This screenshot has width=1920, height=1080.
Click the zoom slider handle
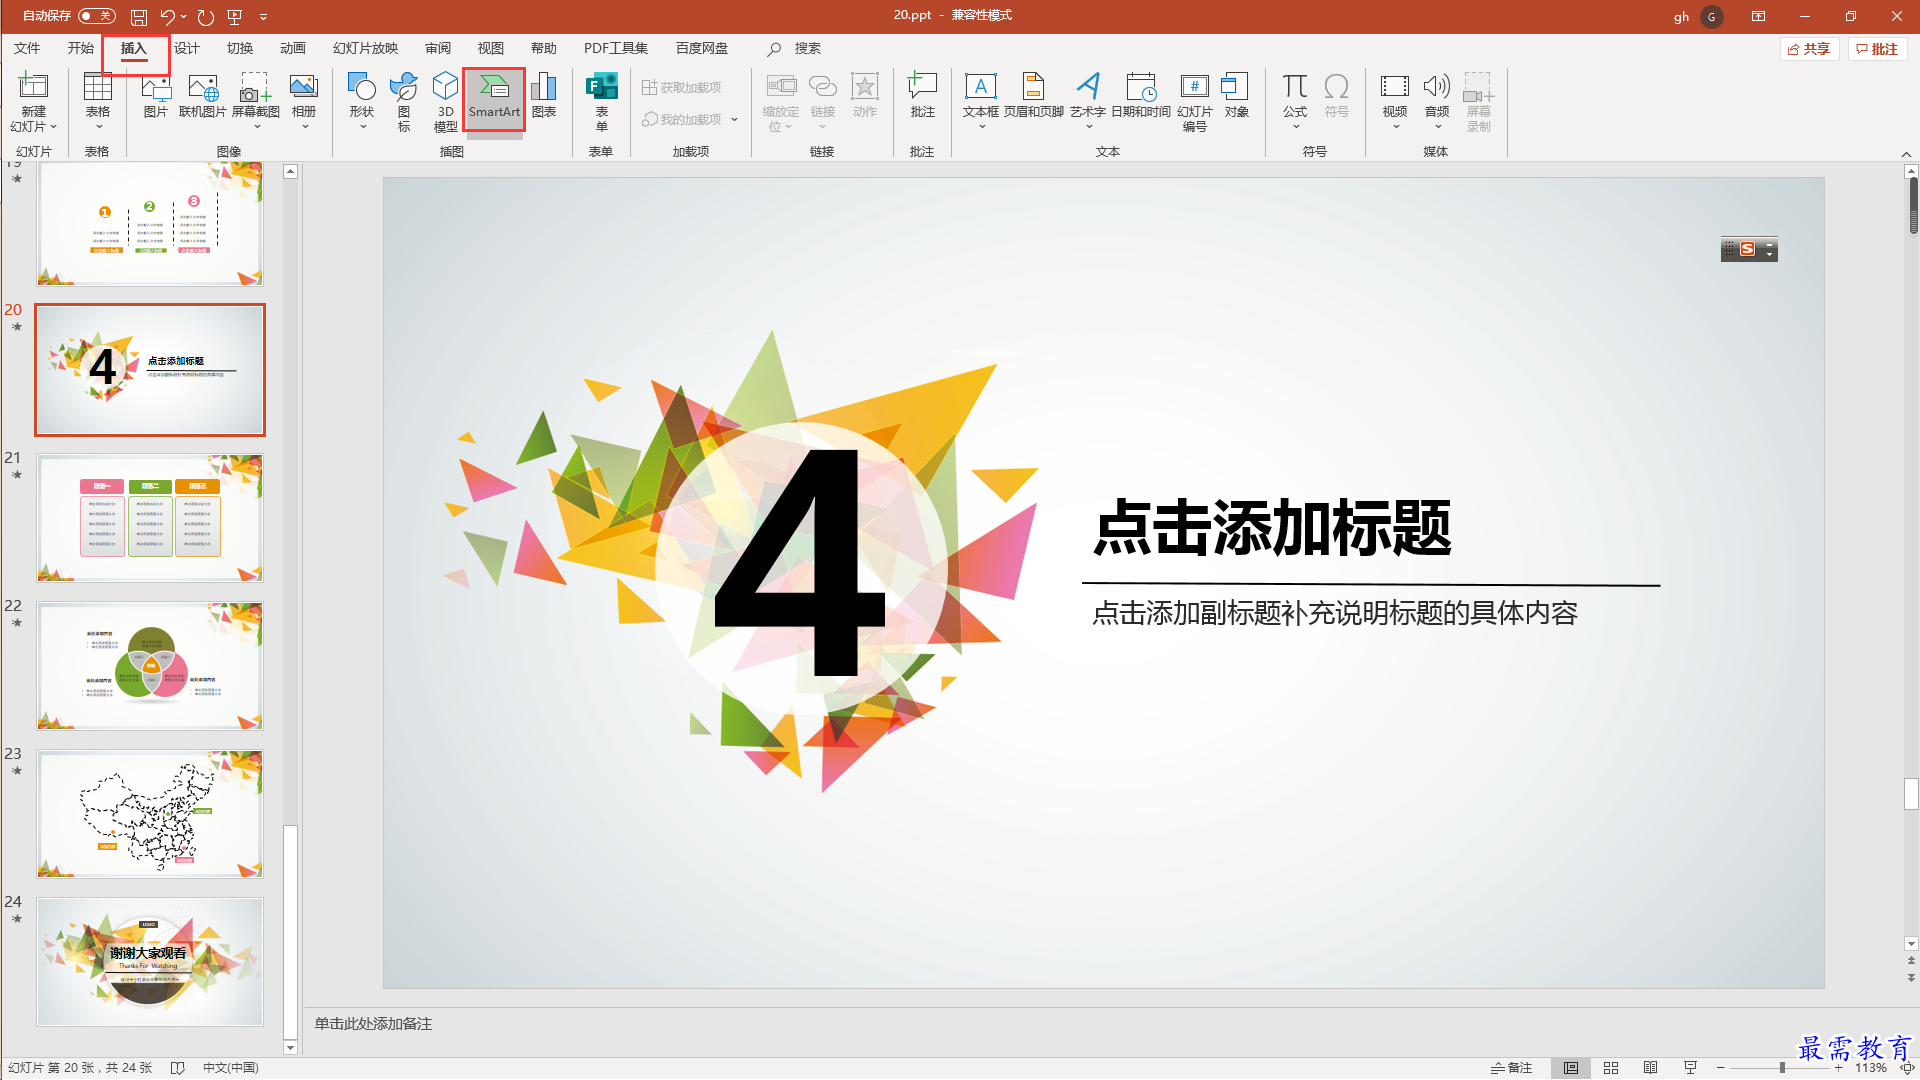[1782, 1068]
